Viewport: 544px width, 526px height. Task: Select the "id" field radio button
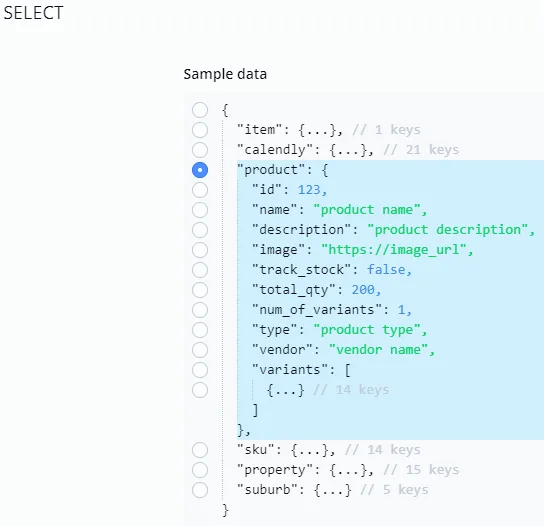[x=200, y=190]
